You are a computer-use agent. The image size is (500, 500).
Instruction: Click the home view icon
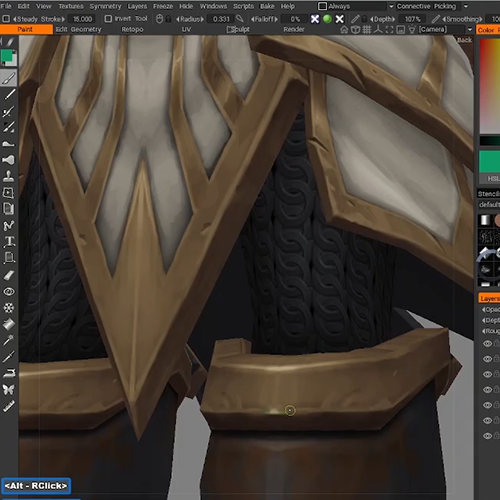point(344,30)
